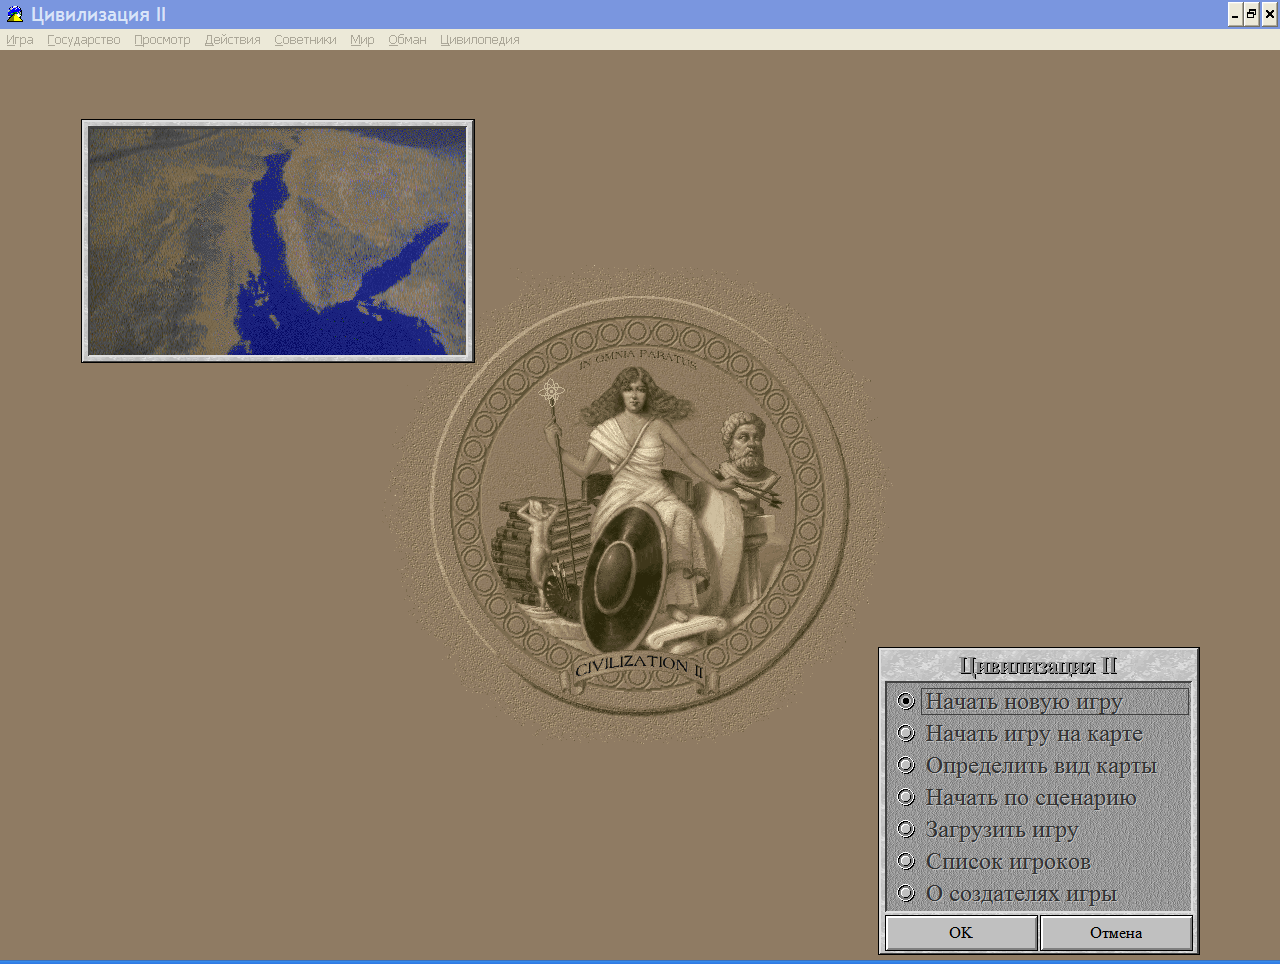The width and height of the screenshot is (1280, 964).
Task: Open the "Цивилопедия" menu
Action: pyautogui.click(x=480, y=40)
